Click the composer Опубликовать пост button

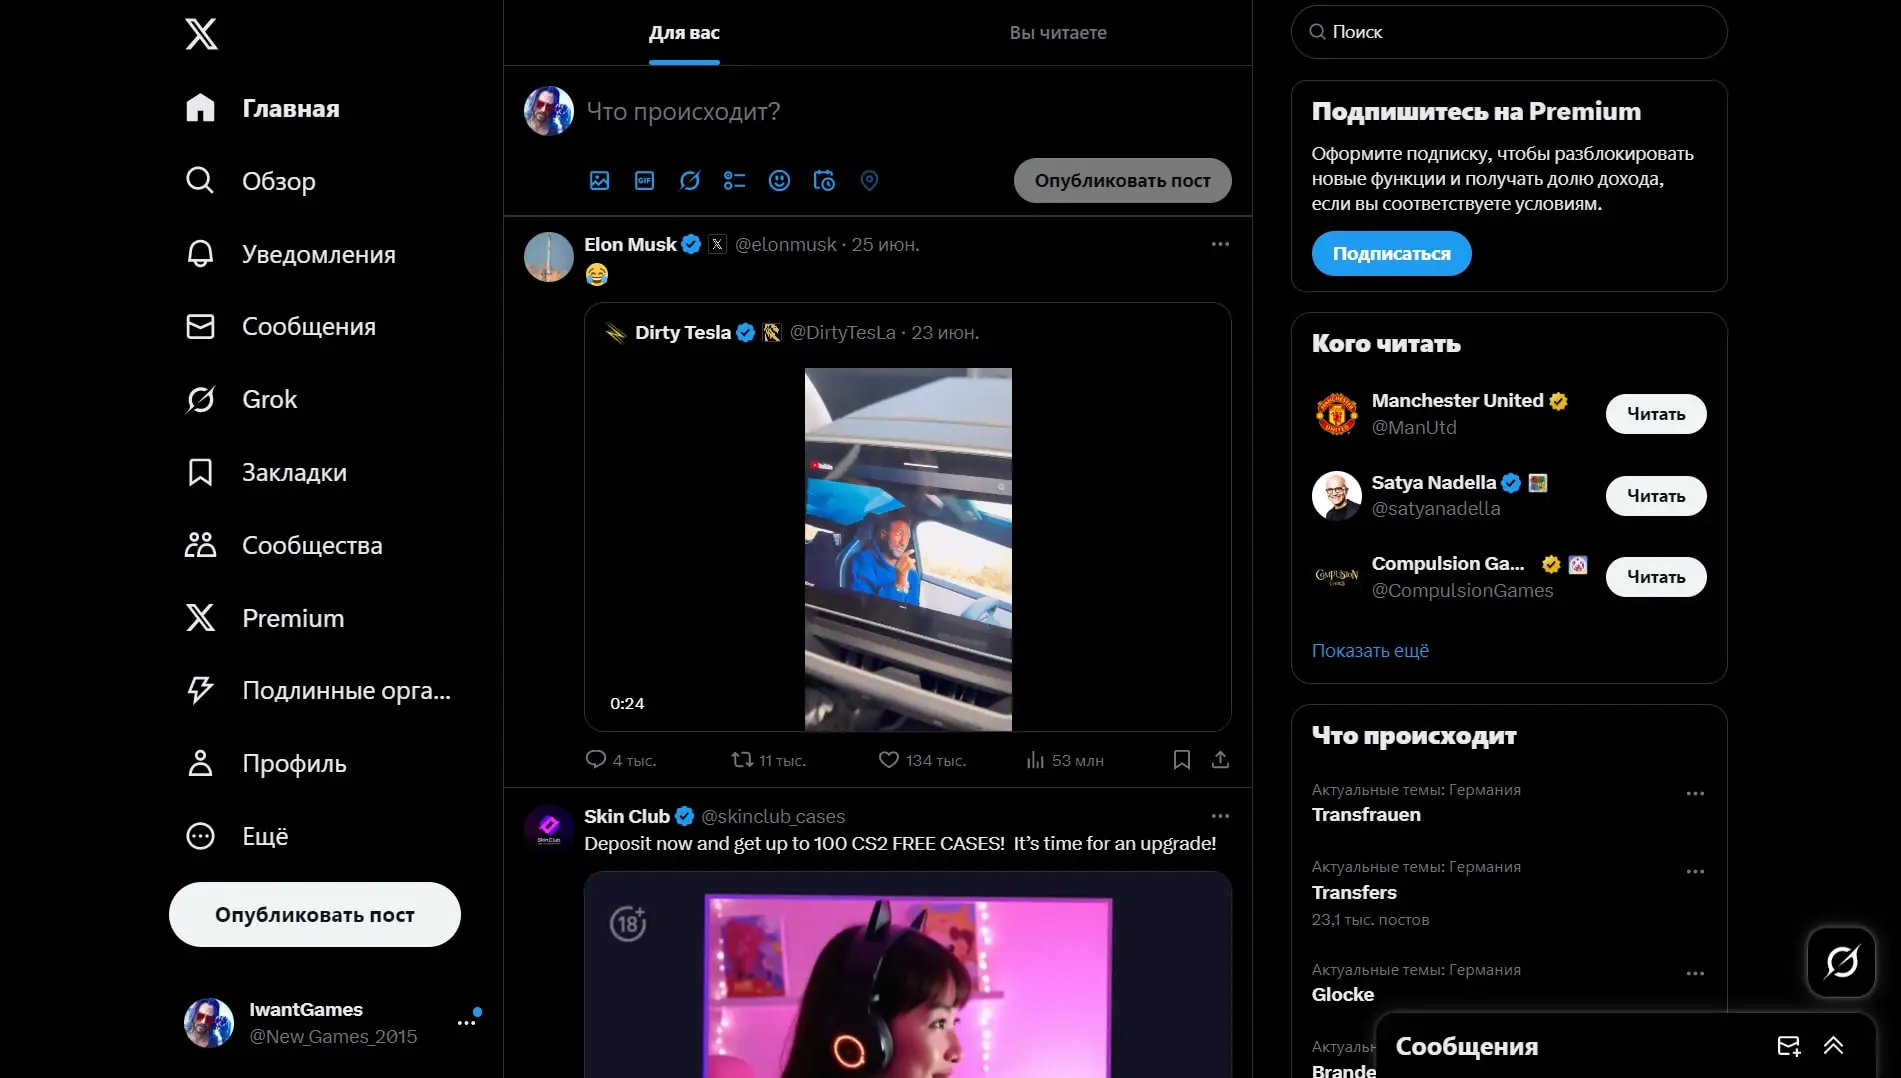pyautogui.click(x=1122, y=181)
